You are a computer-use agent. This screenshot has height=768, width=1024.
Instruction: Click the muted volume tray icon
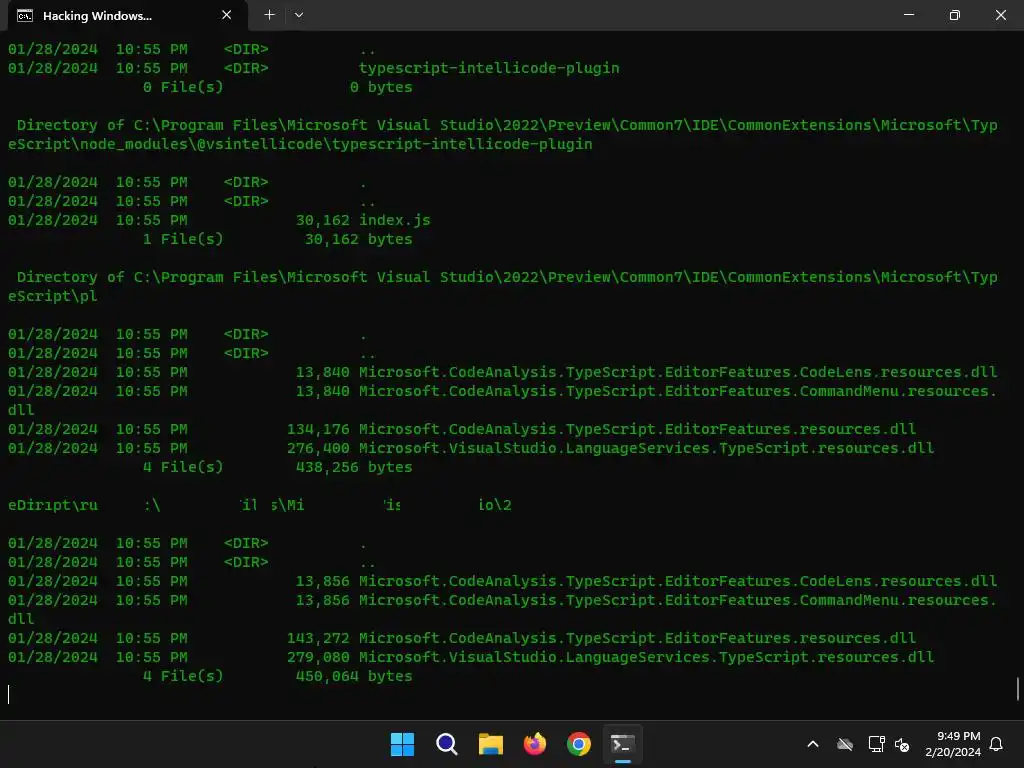(902, 744)
